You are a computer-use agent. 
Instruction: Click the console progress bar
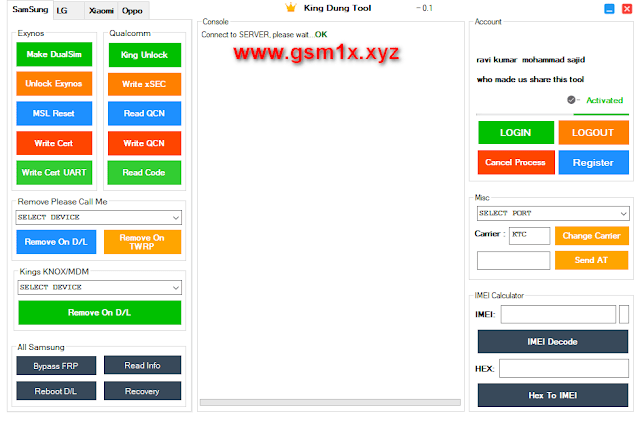(330, 402)
